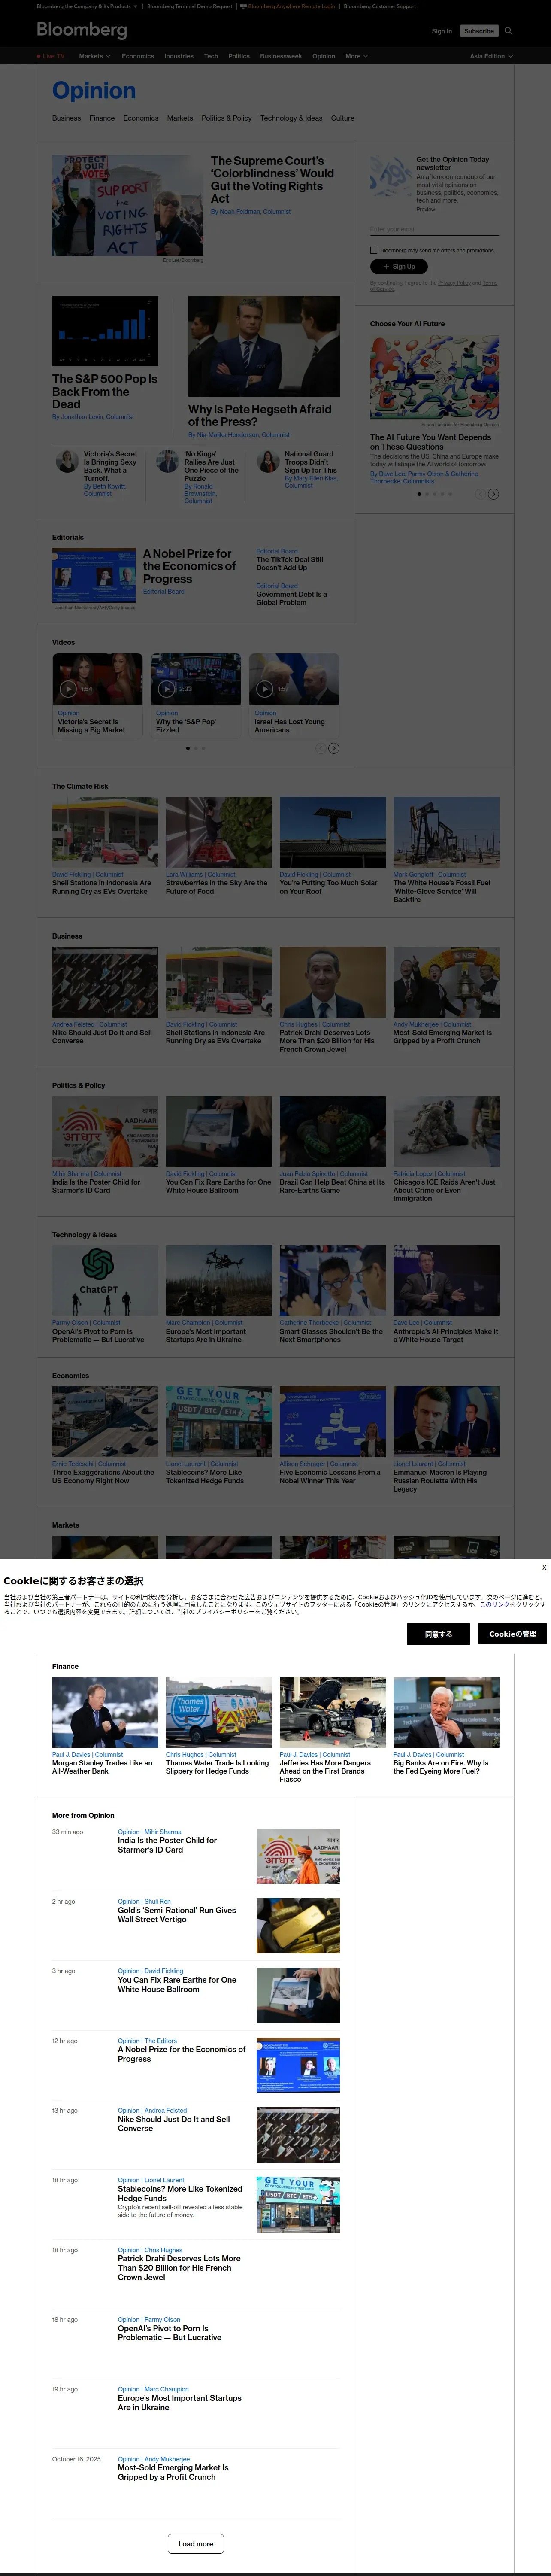Go to next slide in Videos carousel
The image size is (551, 2576).
tap(334, 748)
